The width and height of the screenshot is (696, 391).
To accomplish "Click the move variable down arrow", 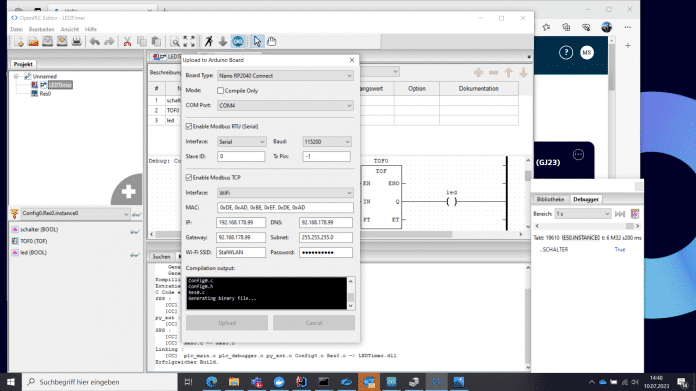I will 524,72.
